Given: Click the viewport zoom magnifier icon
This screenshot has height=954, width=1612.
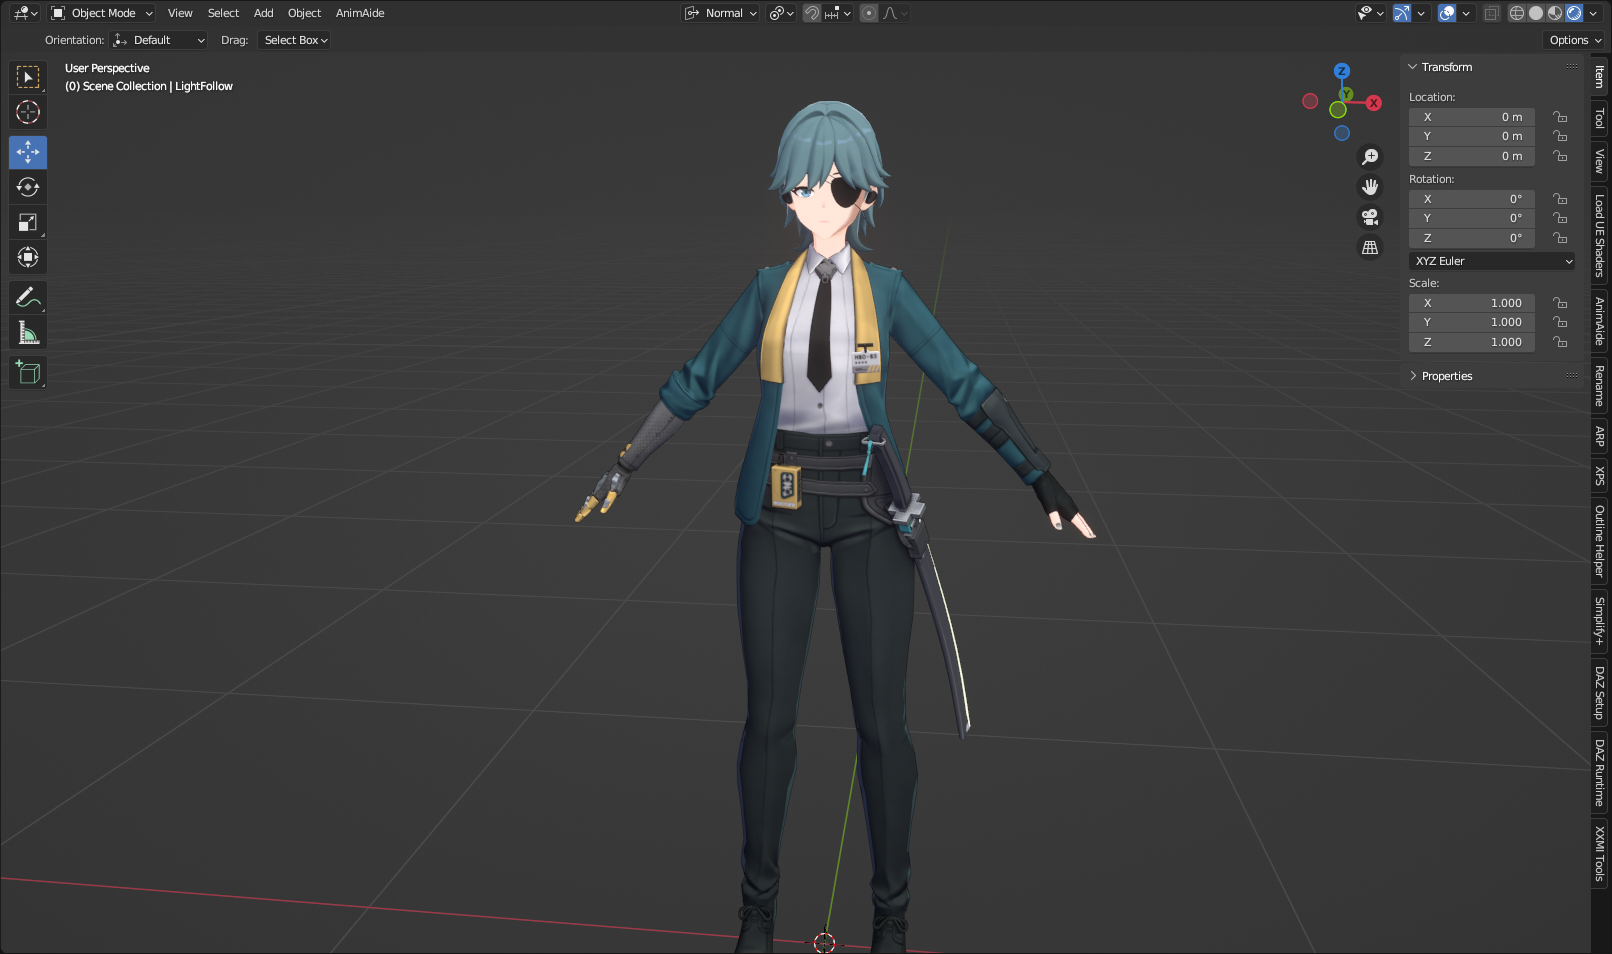Looking at the screenshot, I should click(1370, 157).
